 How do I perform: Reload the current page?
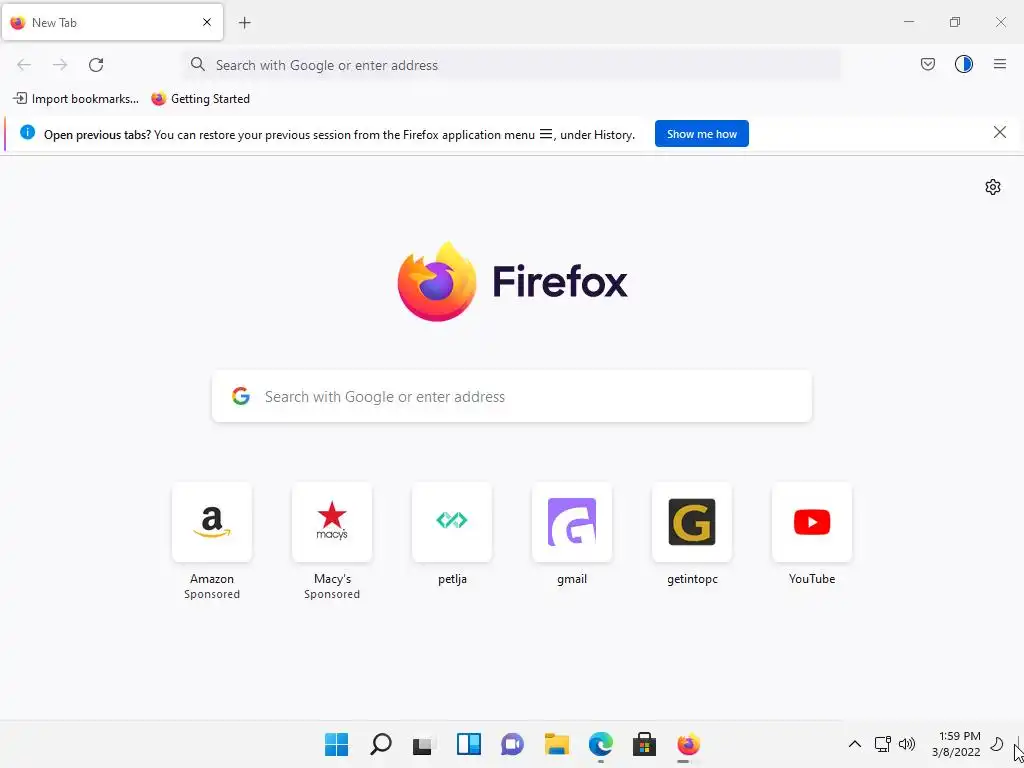click(x=96, y=65)
